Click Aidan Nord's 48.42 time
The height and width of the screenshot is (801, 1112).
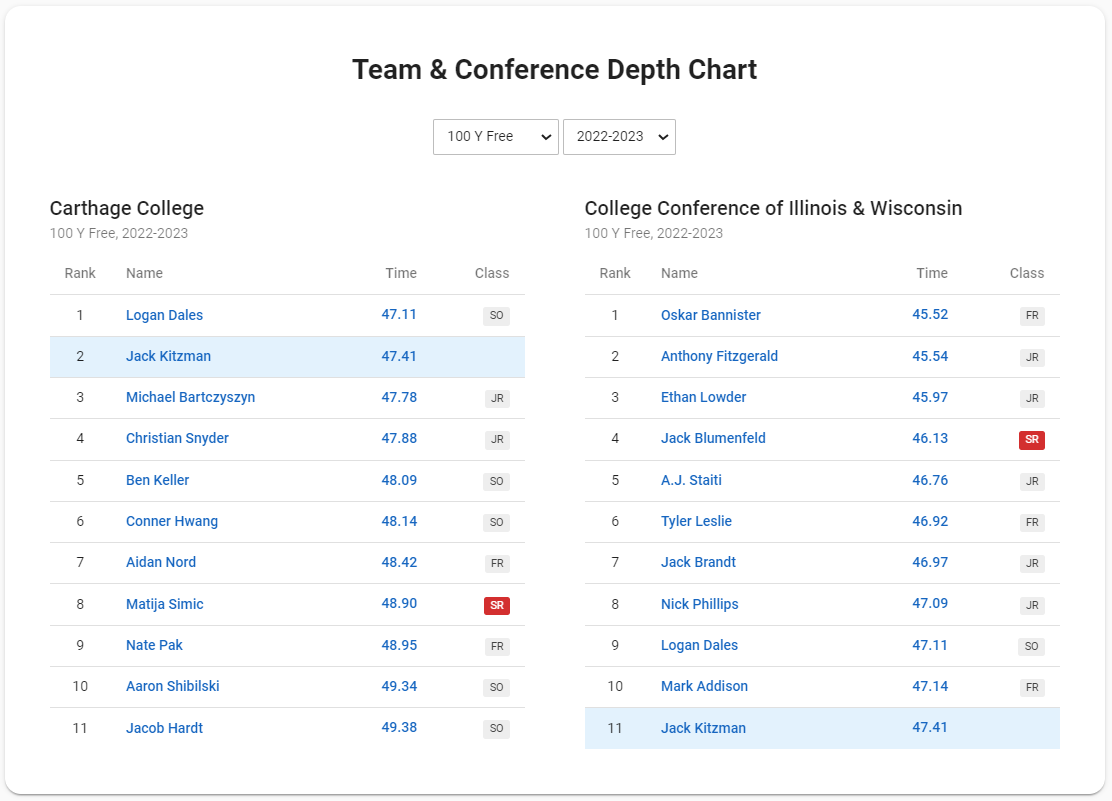point(399,563)
